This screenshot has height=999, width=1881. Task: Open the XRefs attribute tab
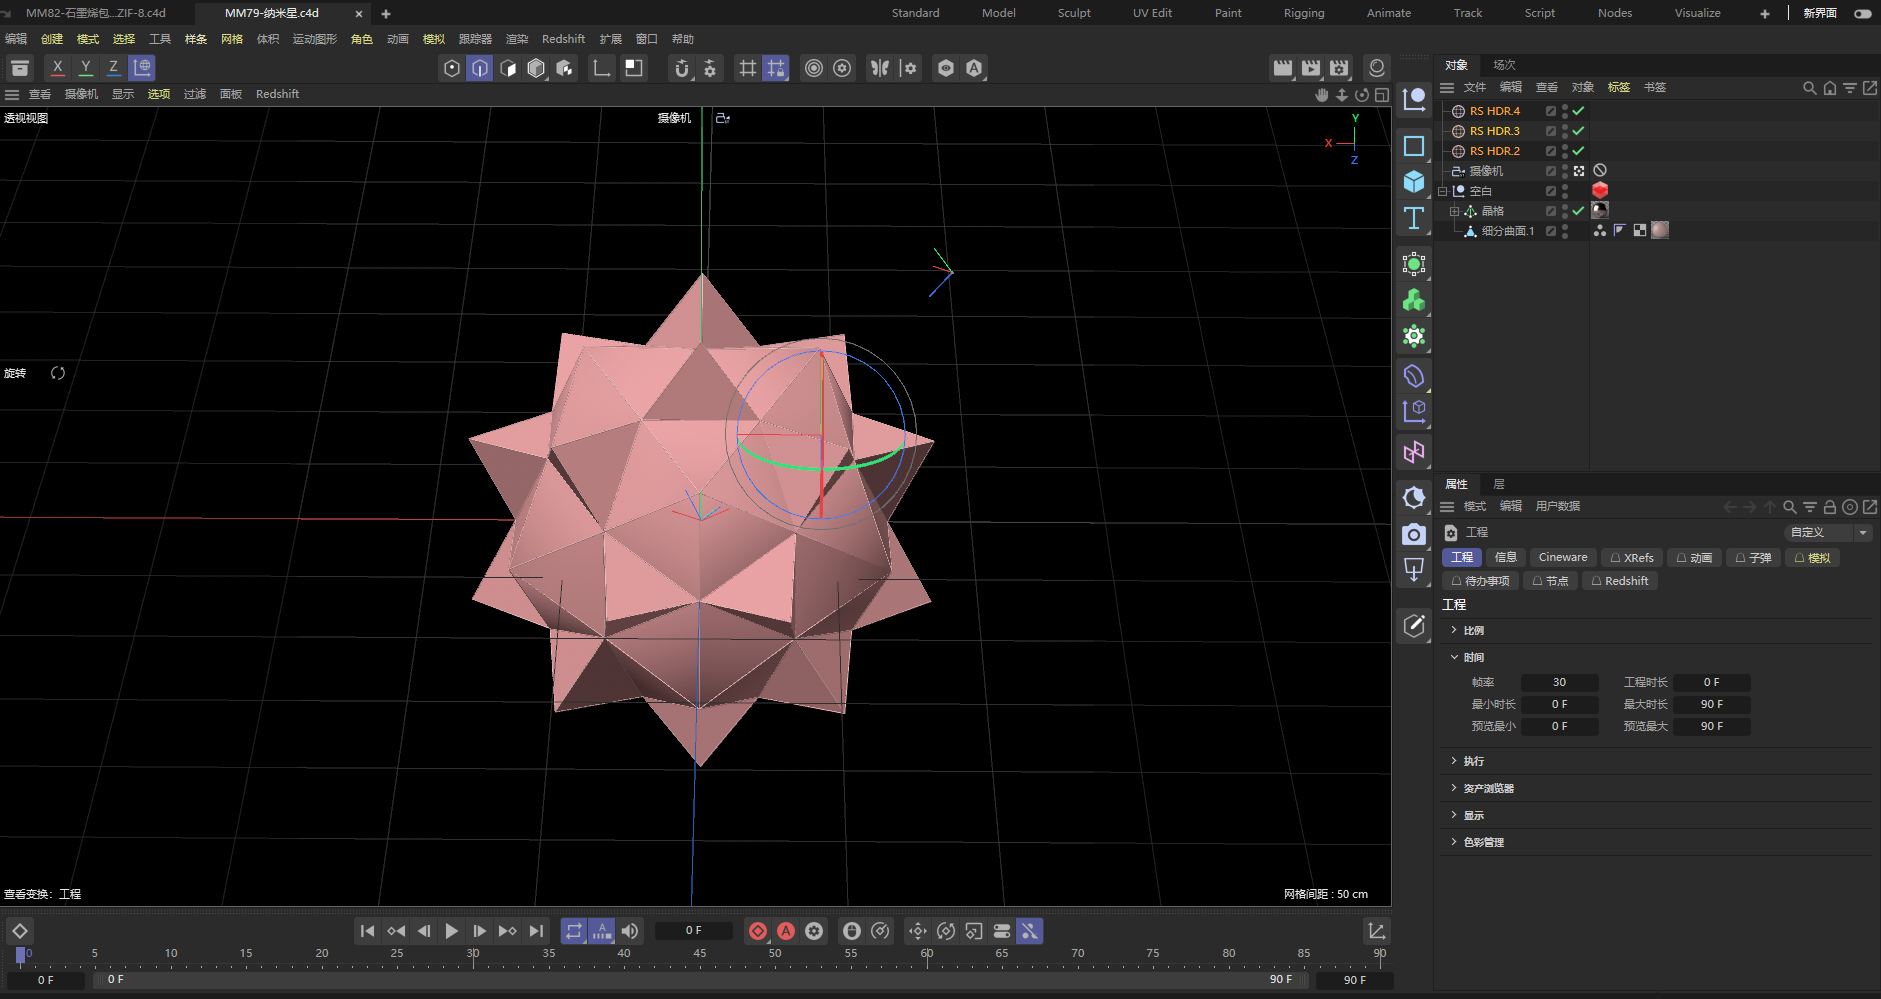pyautogui.click(x=1632, y=557)
